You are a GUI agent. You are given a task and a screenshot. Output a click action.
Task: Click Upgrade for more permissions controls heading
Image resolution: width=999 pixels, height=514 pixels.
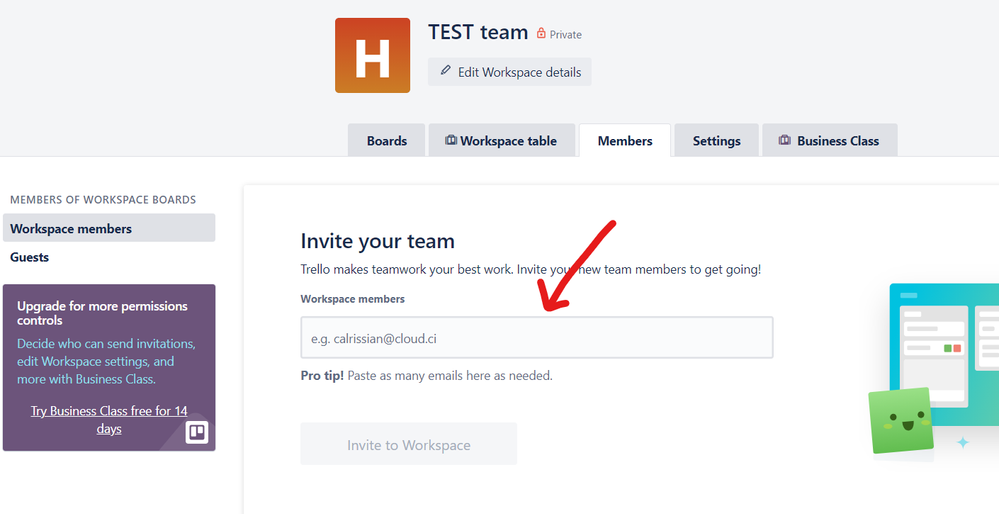coord(103,313)
